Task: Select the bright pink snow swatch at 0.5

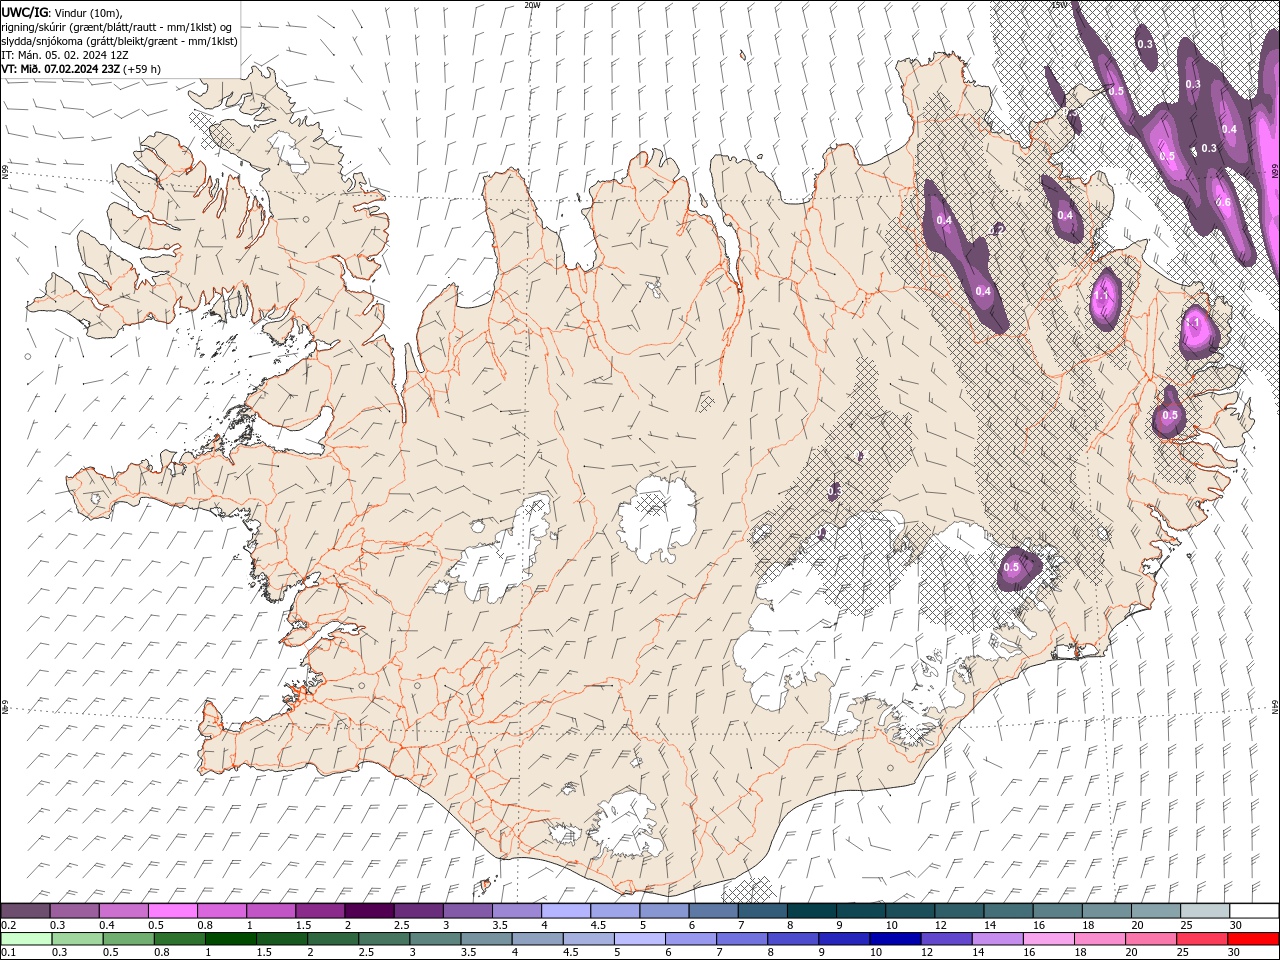Action: pos(173,911)
